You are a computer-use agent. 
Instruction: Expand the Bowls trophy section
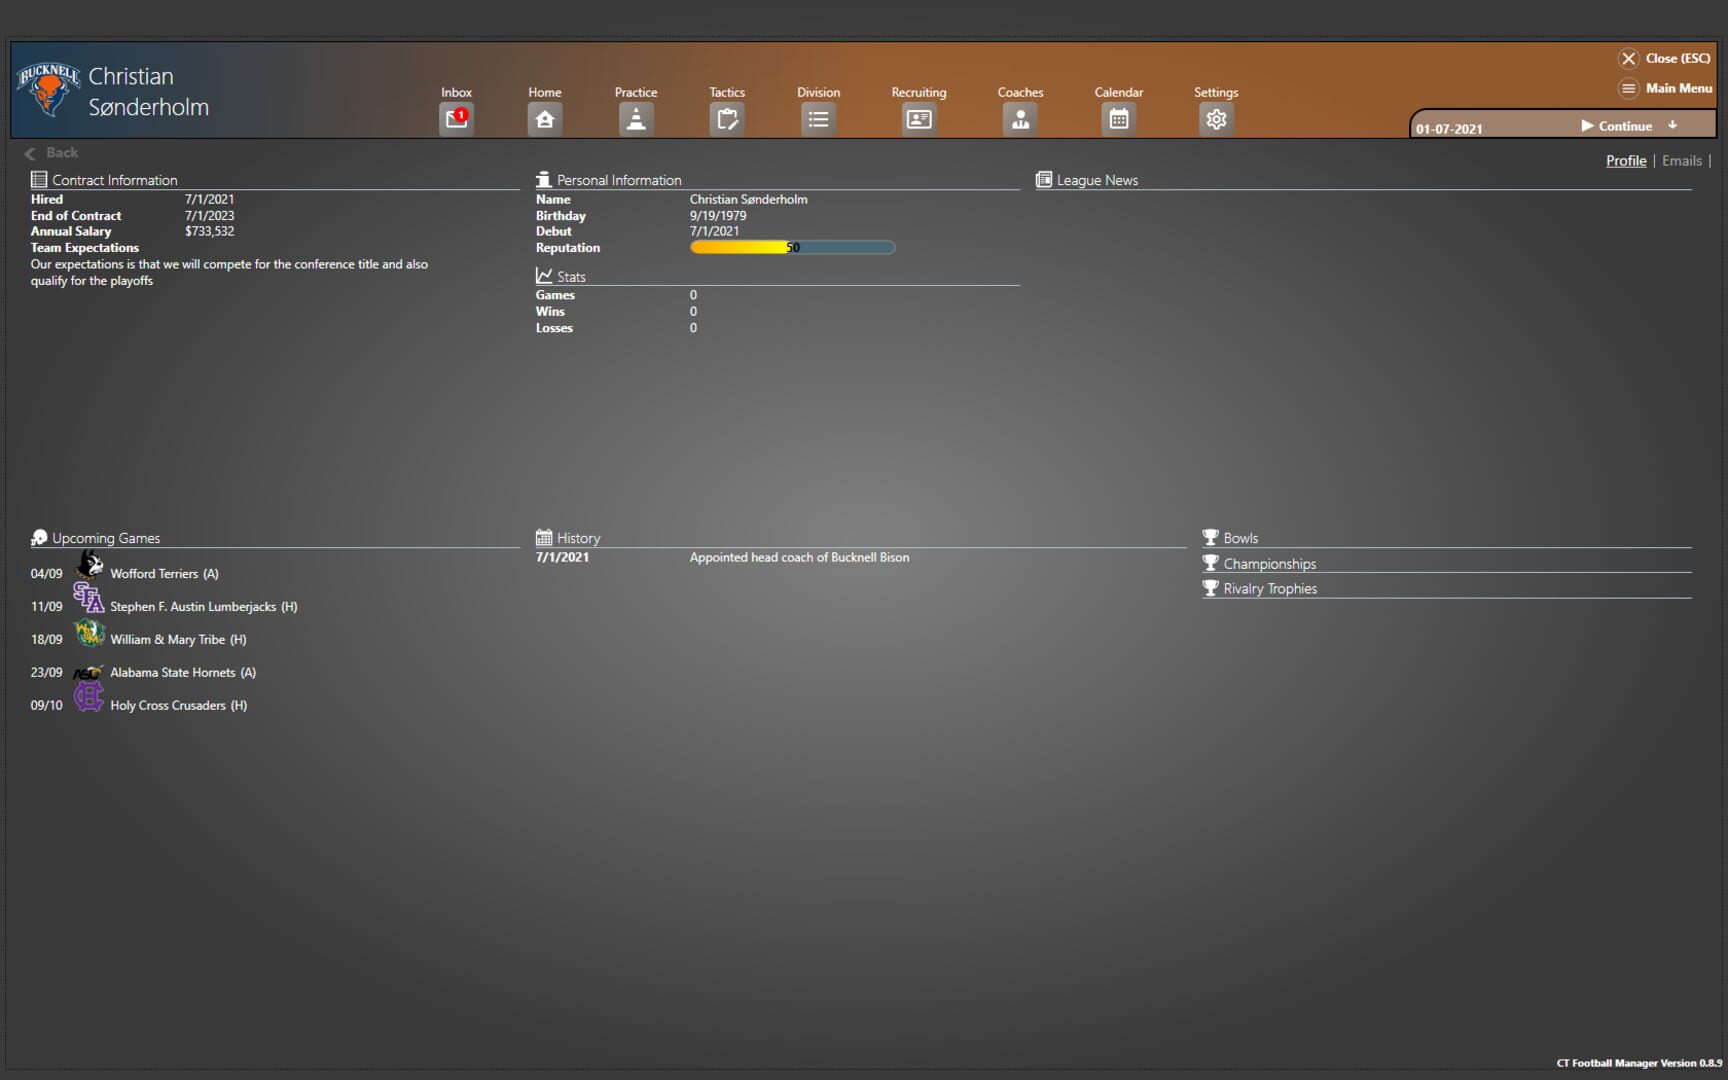tap(1240, 538)
